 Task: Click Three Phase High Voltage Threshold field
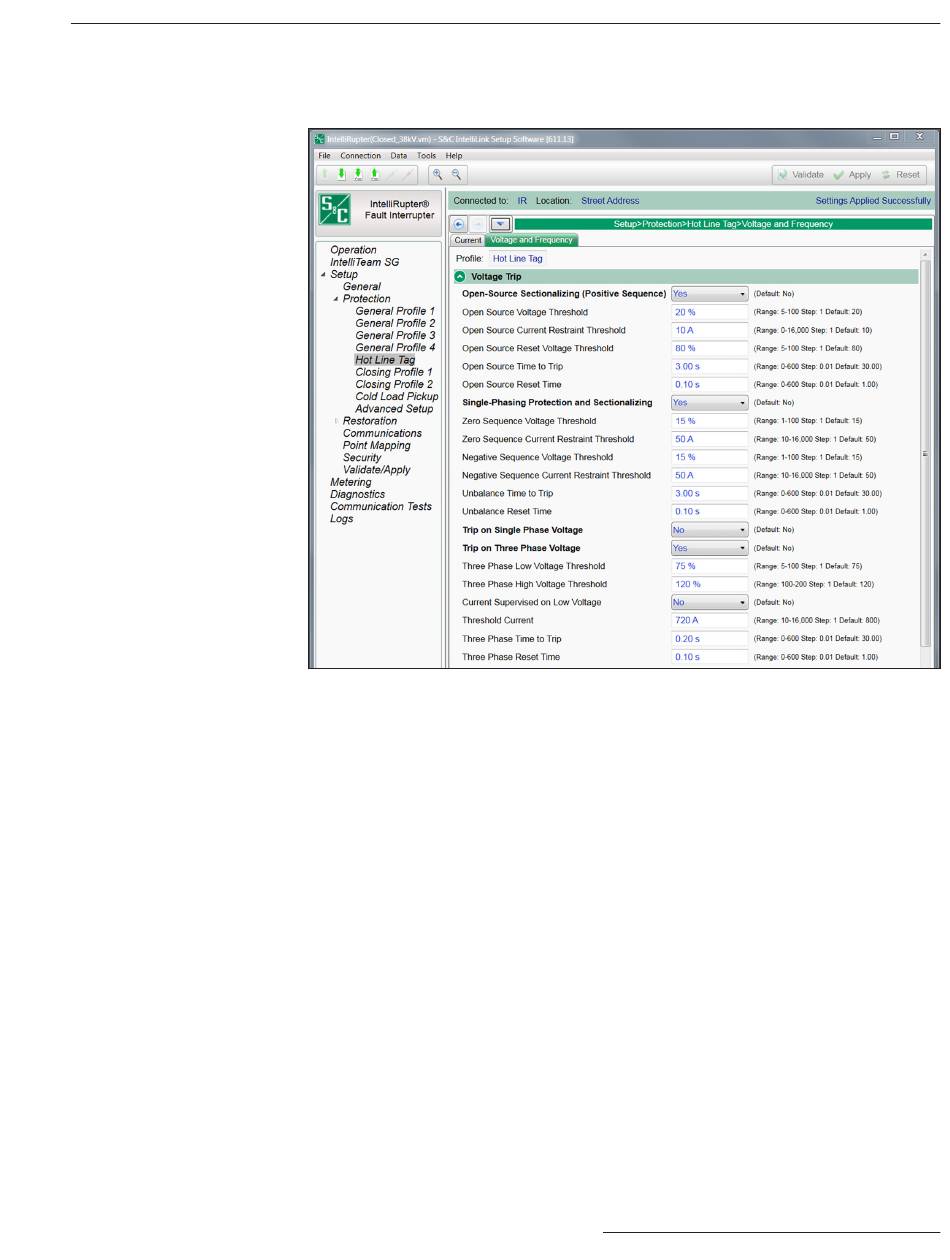[709, 584]
